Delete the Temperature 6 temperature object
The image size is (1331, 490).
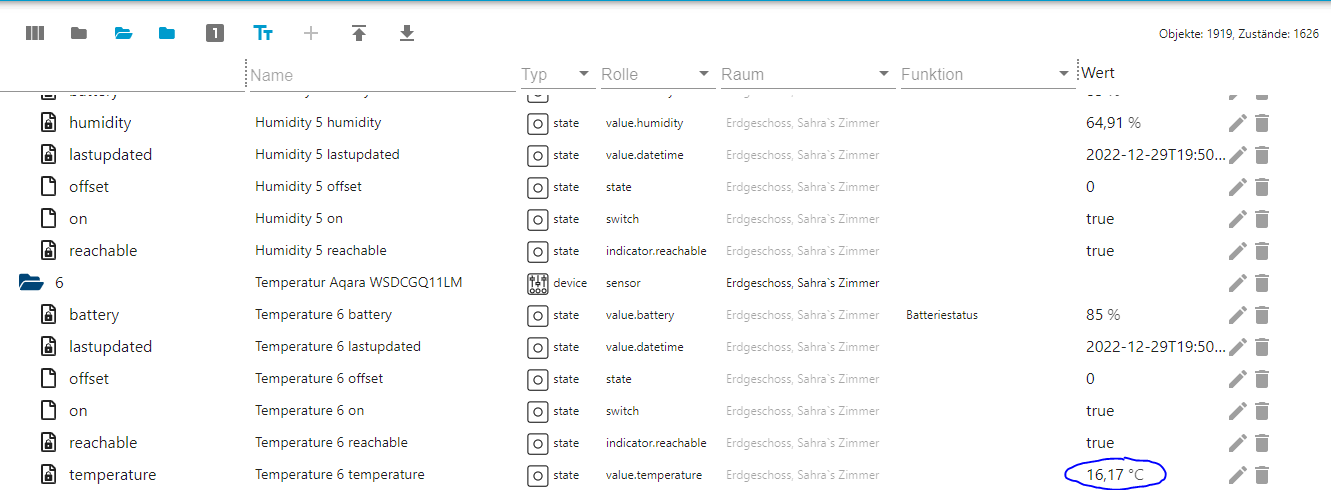pos(1262,475)
